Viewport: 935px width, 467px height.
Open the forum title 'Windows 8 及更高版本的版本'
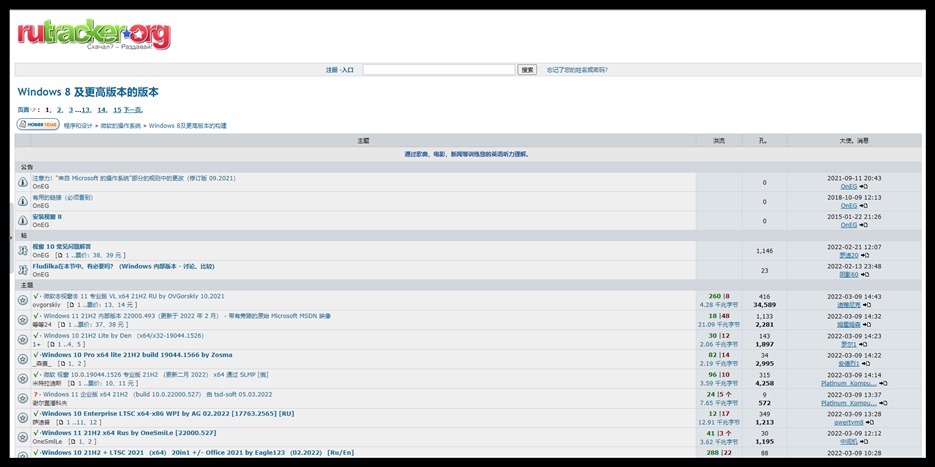88,92
